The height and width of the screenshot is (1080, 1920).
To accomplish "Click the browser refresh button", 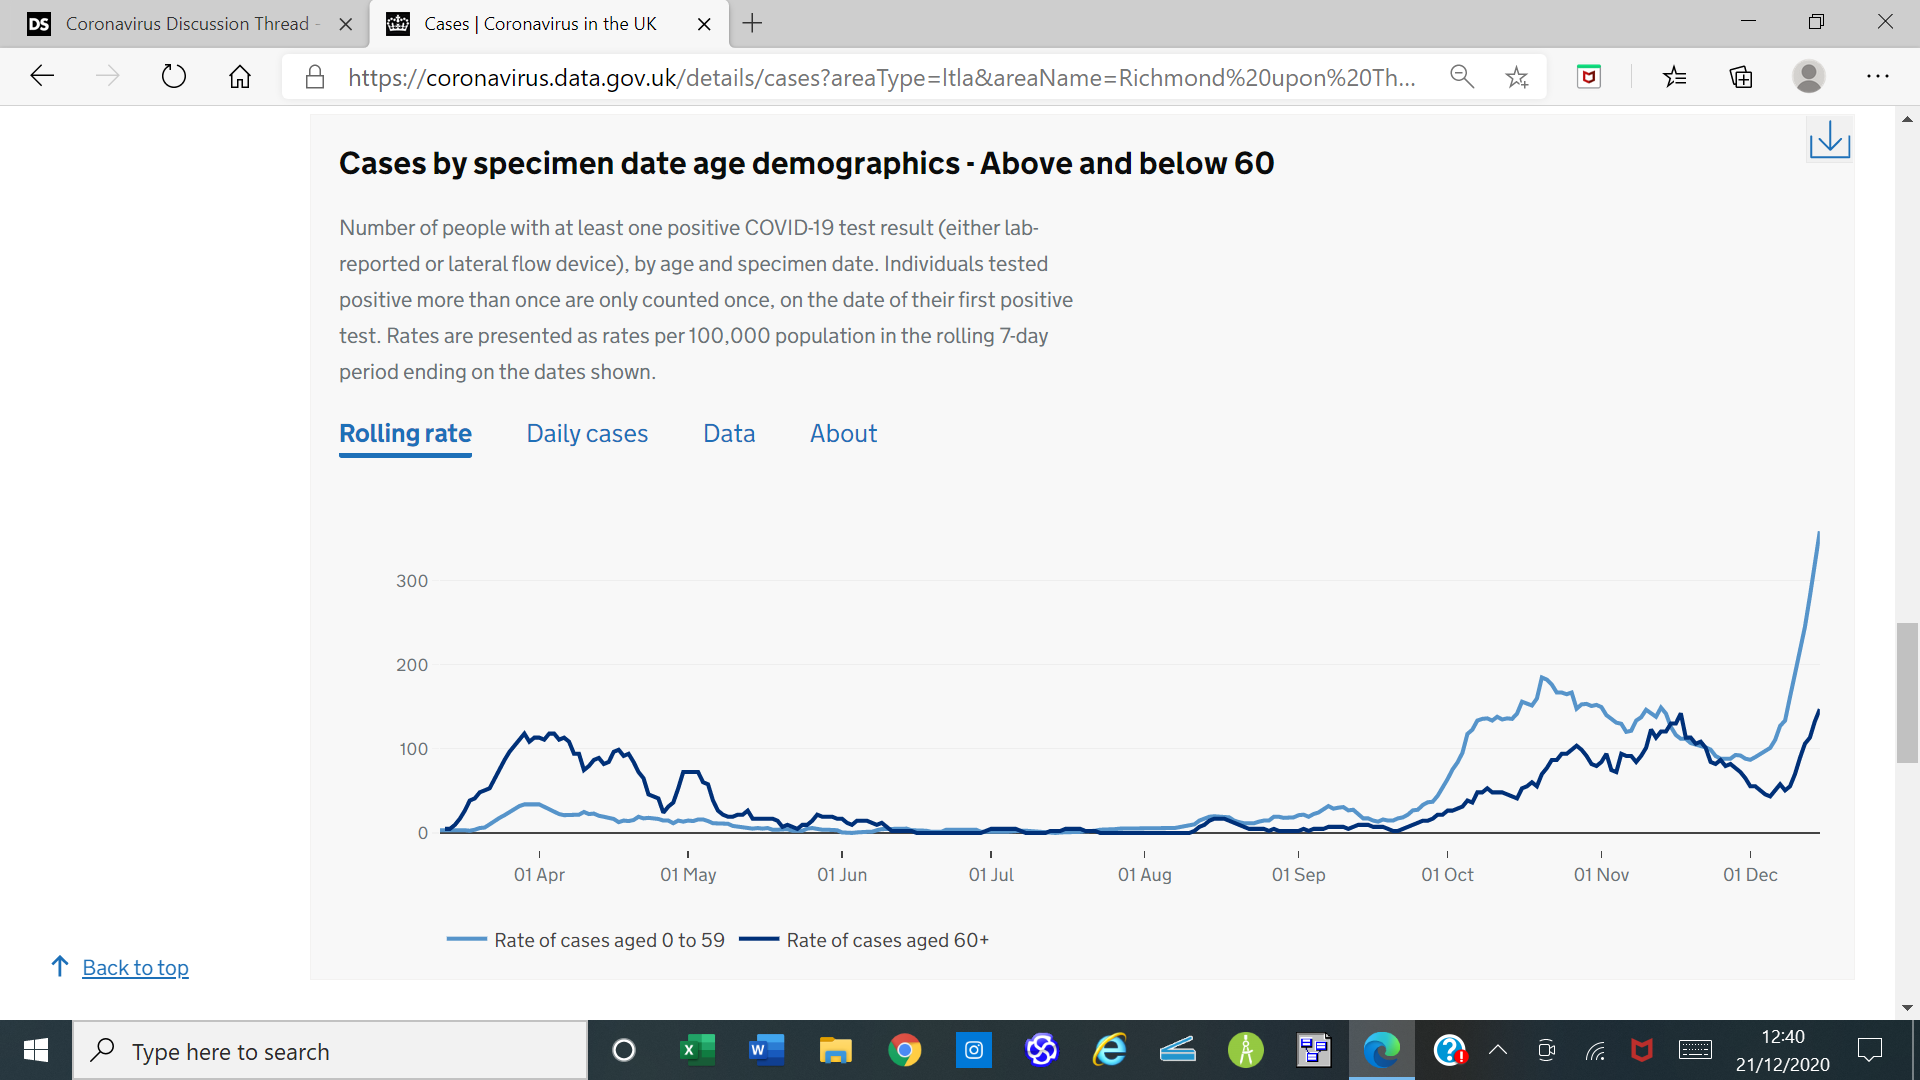I will [x=174, y=77].
